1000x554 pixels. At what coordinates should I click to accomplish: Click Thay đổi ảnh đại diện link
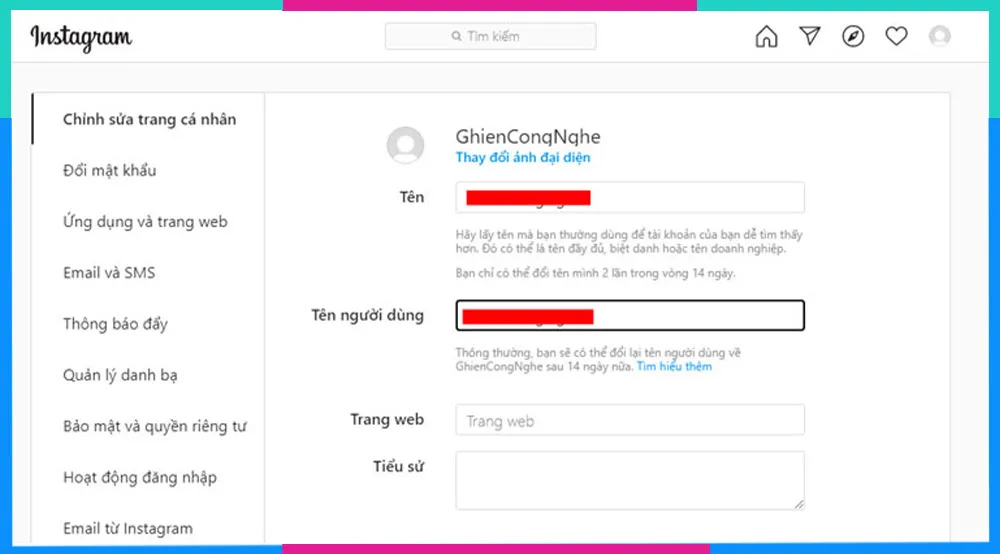(x=522, y=157)
